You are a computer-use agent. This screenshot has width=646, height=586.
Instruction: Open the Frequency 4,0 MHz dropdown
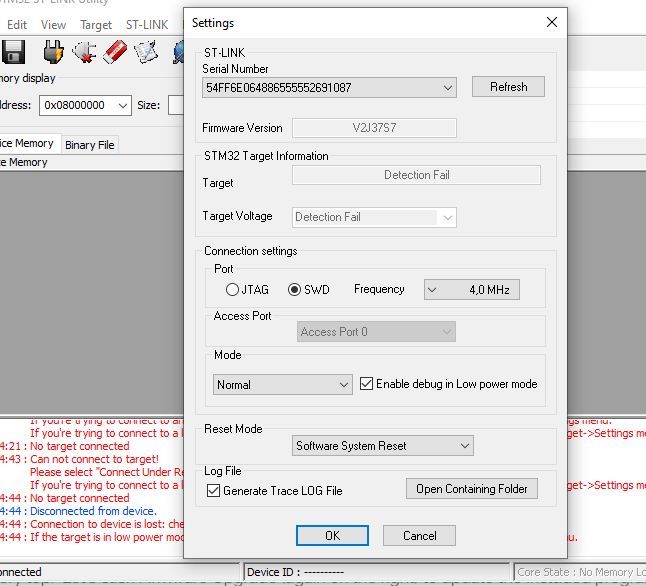tap(472, 290)
